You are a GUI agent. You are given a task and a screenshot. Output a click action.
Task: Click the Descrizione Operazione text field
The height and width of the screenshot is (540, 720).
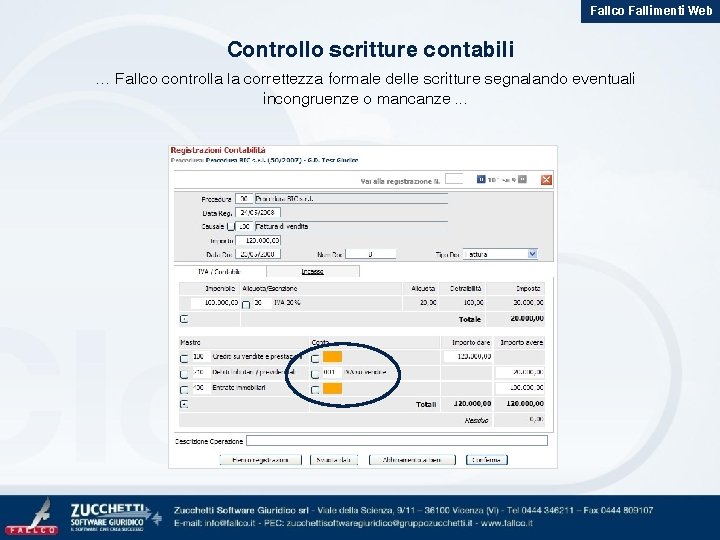click(397, 441)
